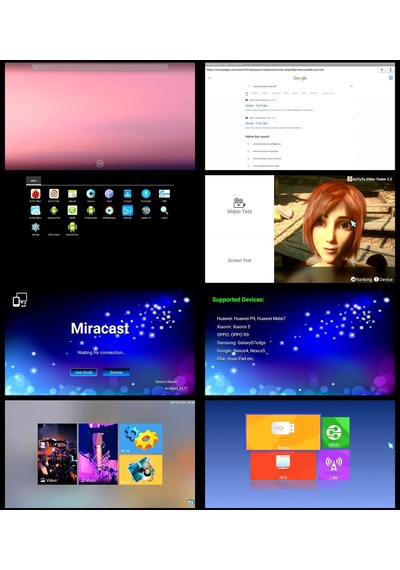Click the Devices button on Miracast screen
Viewport: 400px width, 570px height.
(116, 372)
